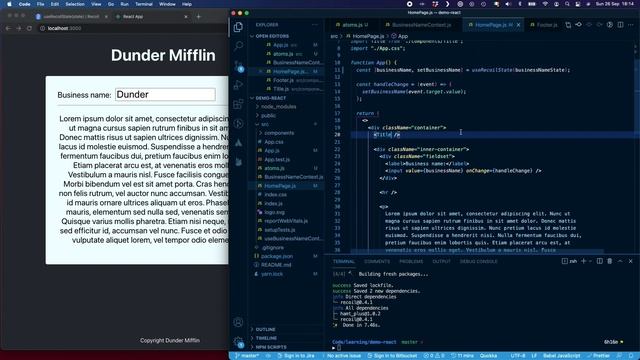Image resolution: width=640 pixels, height=360 pixels.
Task: Kill terminal with trash icon
Action: click(610, 261)
